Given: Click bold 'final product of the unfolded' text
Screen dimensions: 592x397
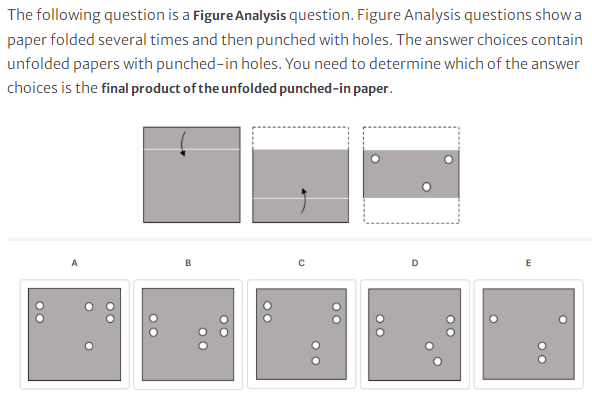Looking at the screenshot, I should pos(189,88).
